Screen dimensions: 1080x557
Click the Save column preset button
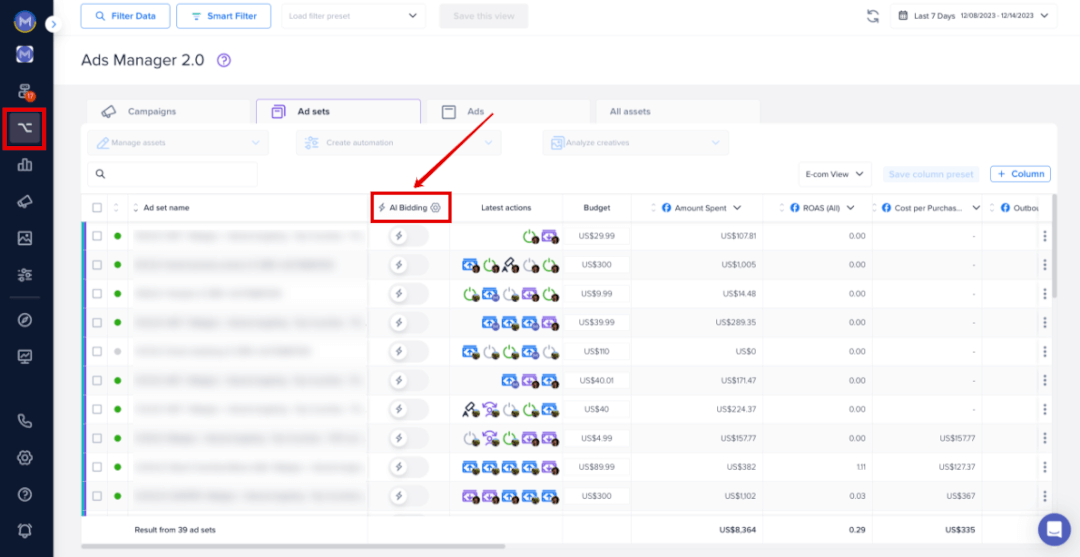(x=931, y=174)
